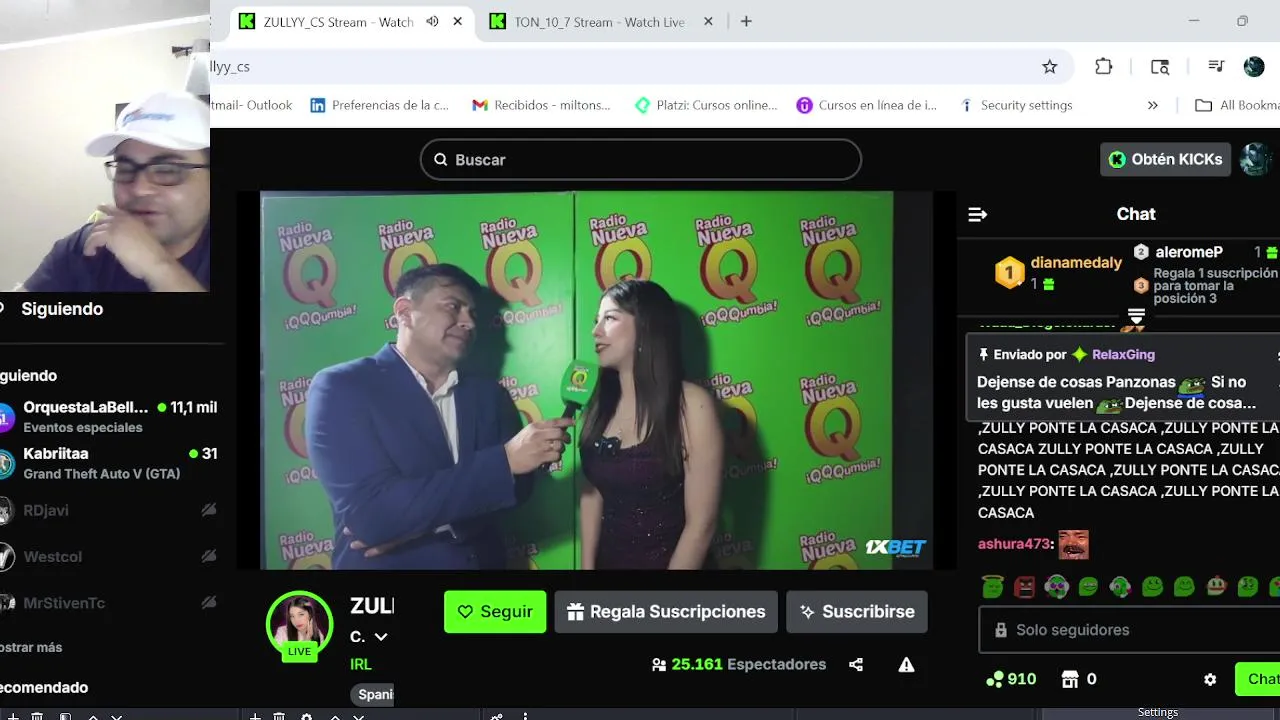The height and width of the screenshot is (720, 1280).
Task: Open the Platzi: Cursos online bookmark
Action: coord(706,105)
